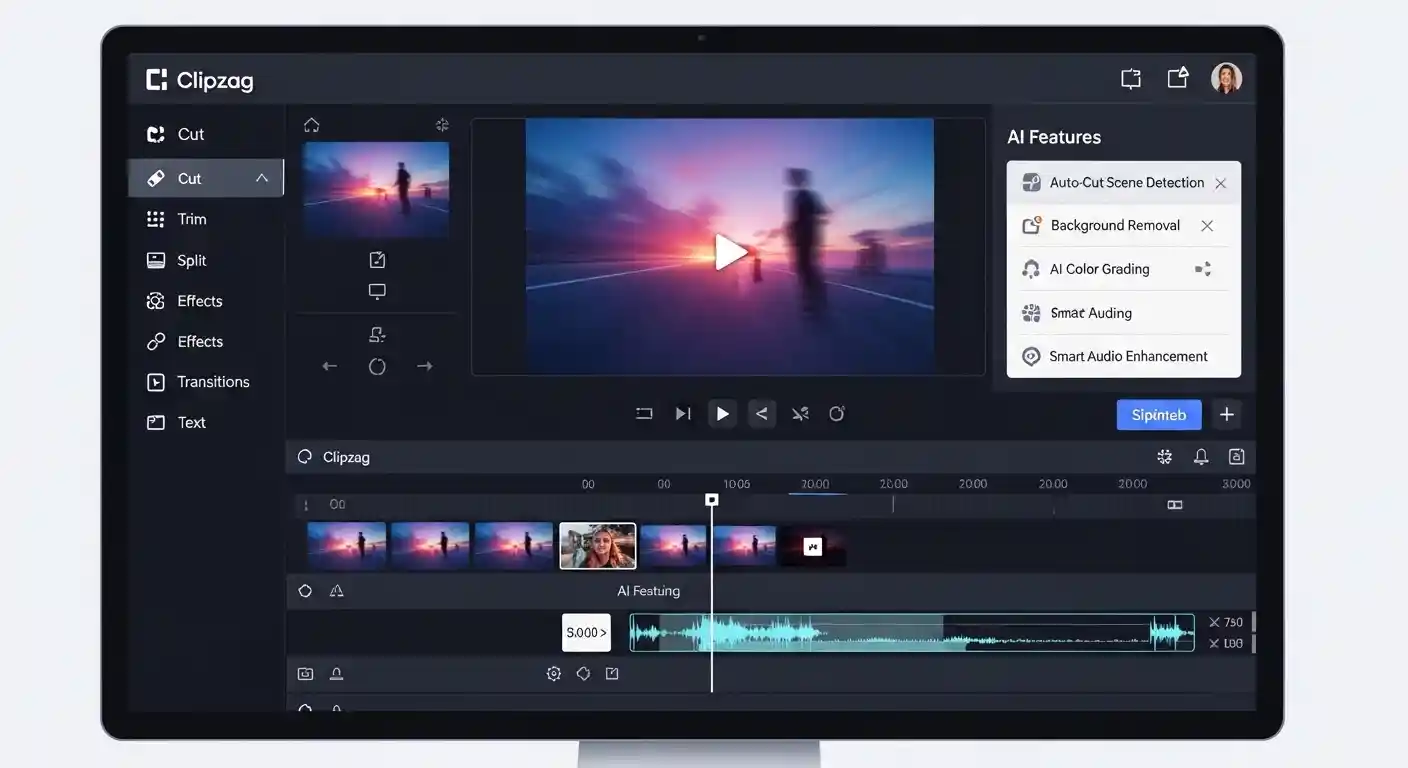Select the portrait thumbnail in the video track
Image resolution: width=1408 pixels, height=768 pixels.
point(597,545)
